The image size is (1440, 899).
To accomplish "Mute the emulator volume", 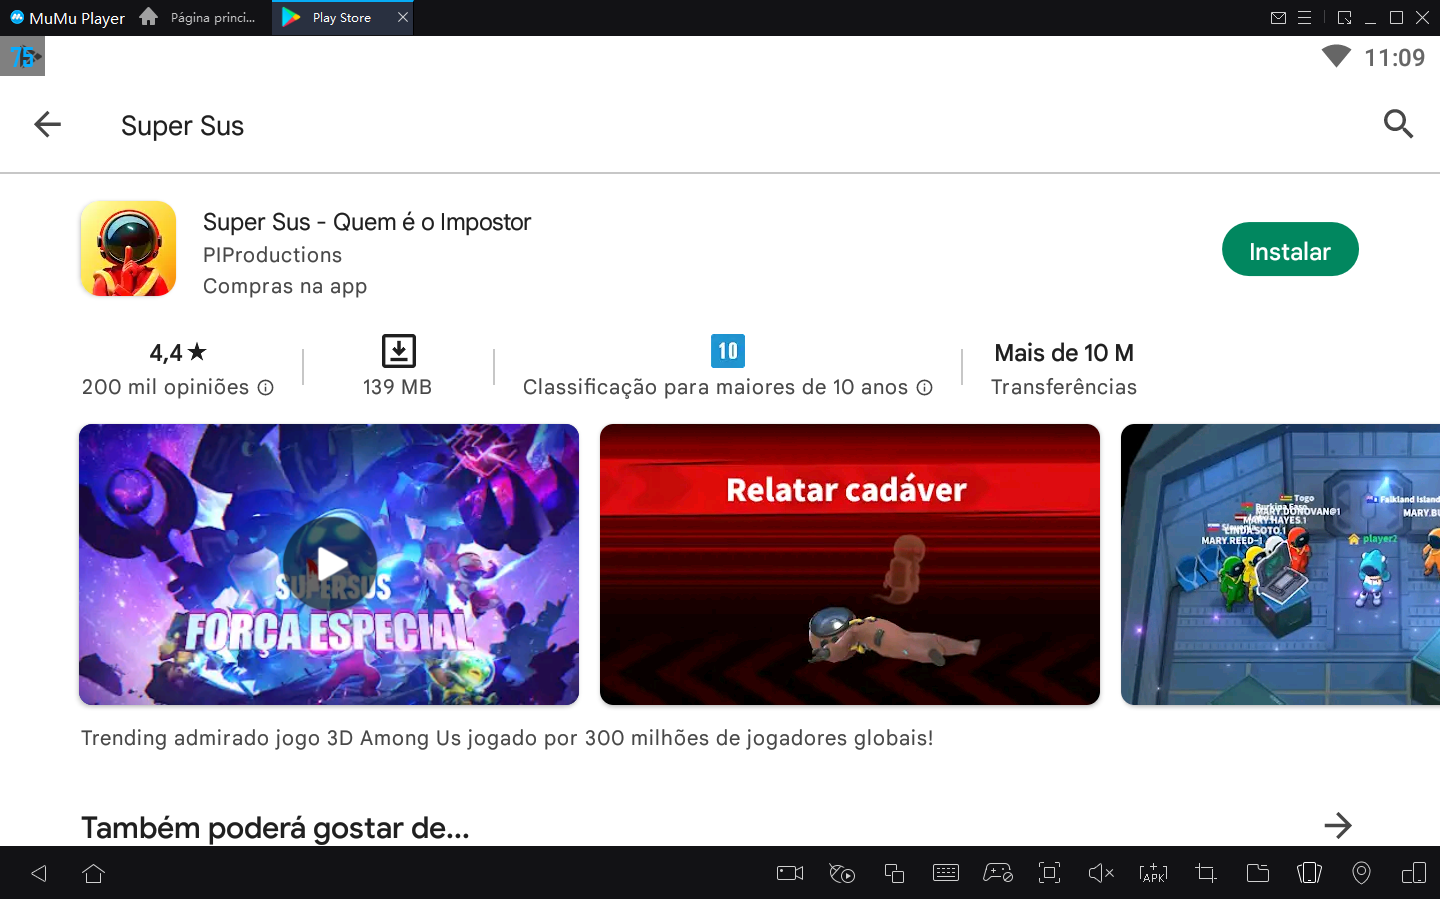I will [x=1101, y=873].
